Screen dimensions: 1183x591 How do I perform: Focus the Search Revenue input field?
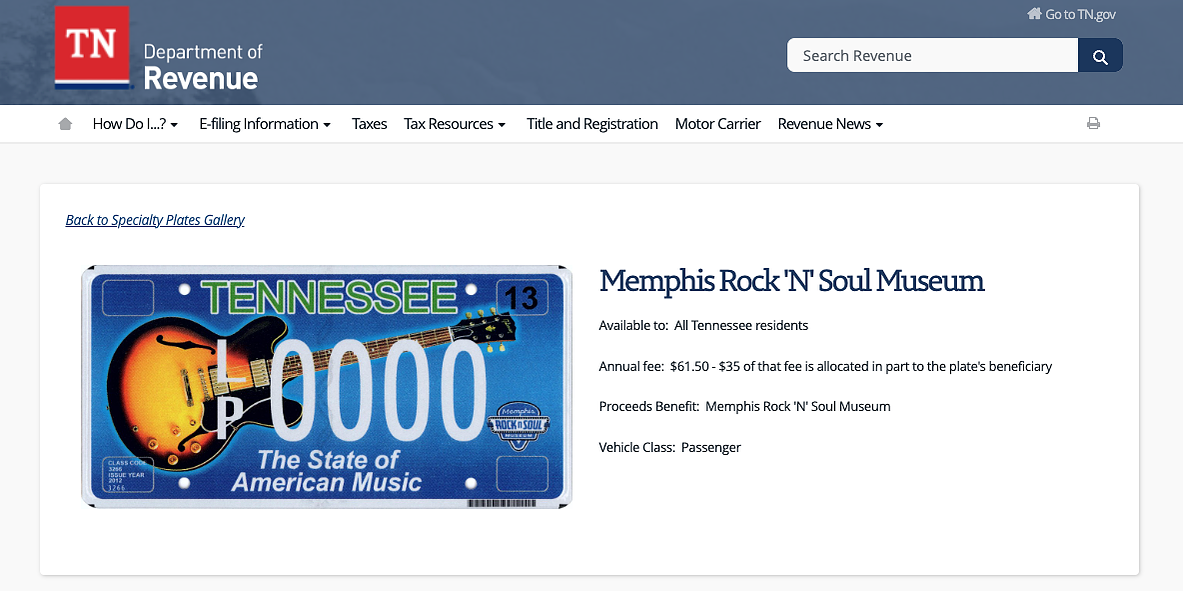point(933,56)
